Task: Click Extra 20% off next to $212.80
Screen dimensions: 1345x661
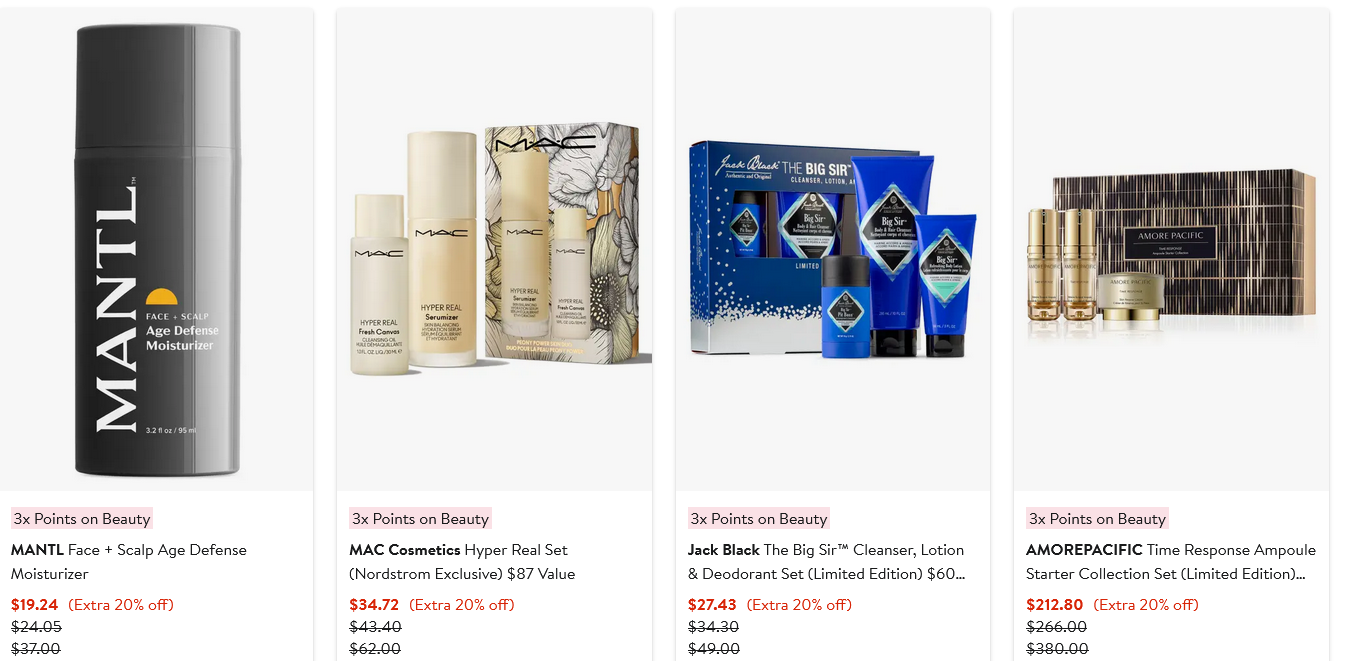Action: click(1146, 605)
